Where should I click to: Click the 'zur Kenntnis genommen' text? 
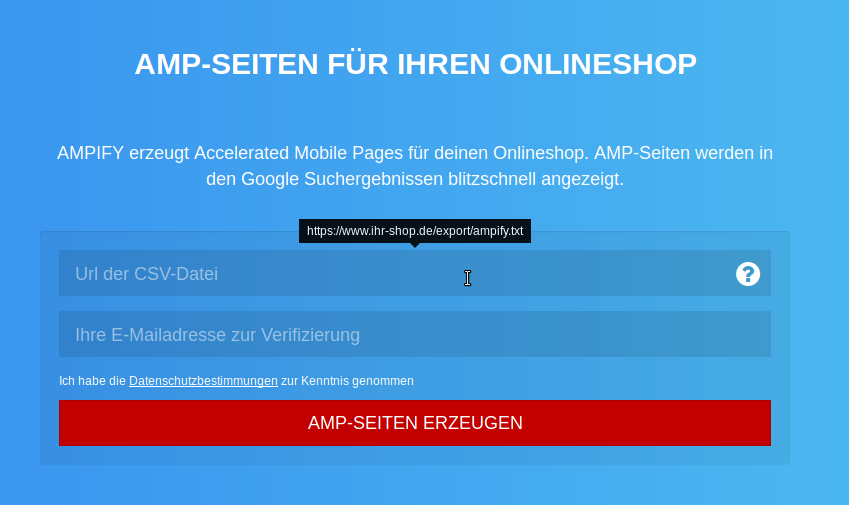point(347,381)
